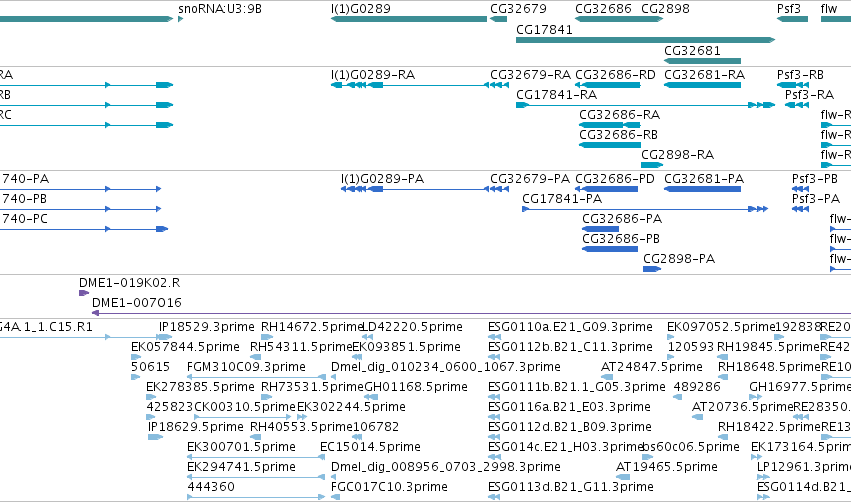Viewport: 851px width, 502px height.
Task: Select the l(1)G0289 gene bar
Action: (x=409, y=19)
